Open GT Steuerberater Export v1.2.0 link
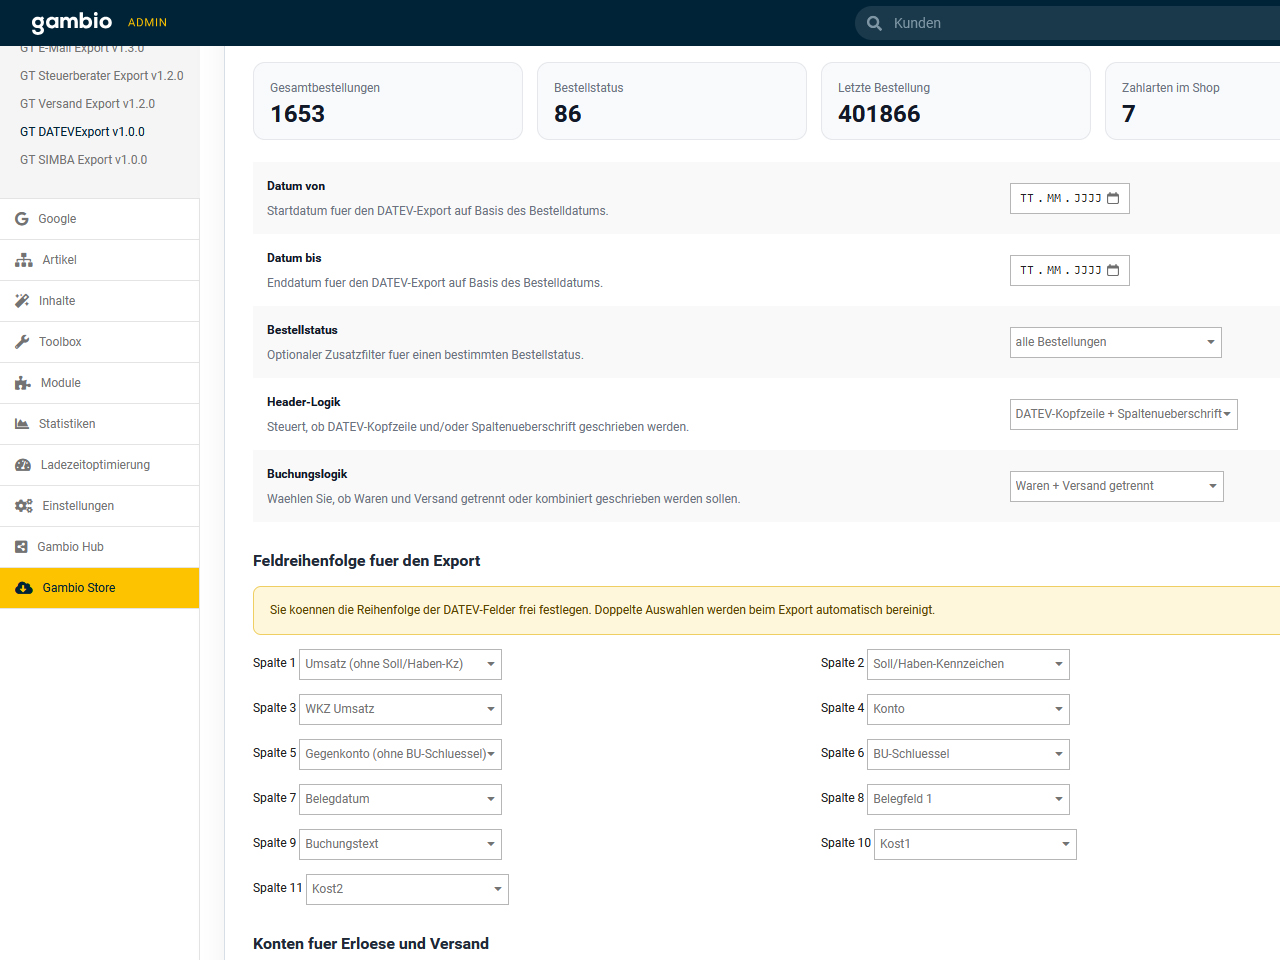 pos(101,76)
